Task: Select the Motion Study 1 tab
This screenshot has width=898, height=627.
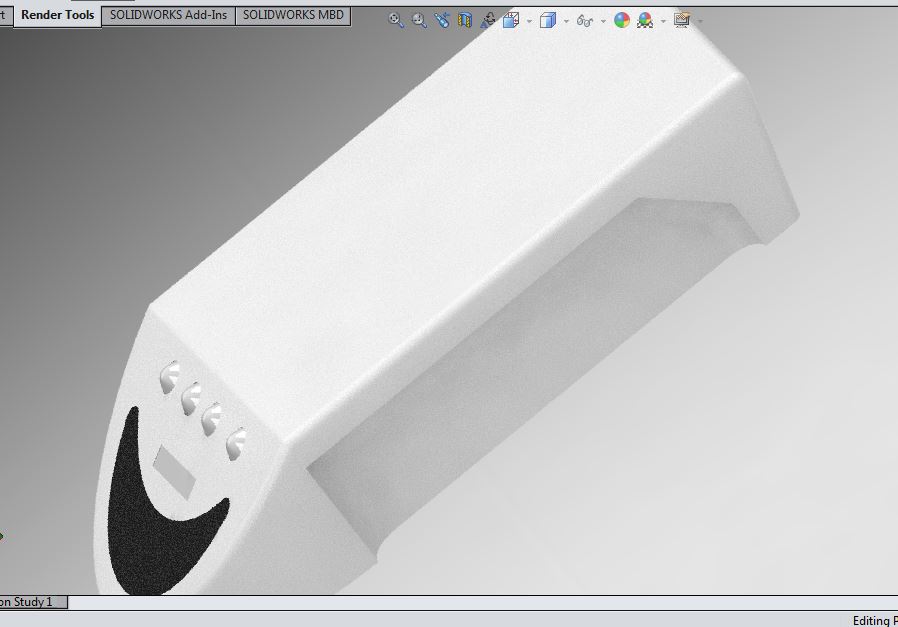Action: tap(33, 602)
